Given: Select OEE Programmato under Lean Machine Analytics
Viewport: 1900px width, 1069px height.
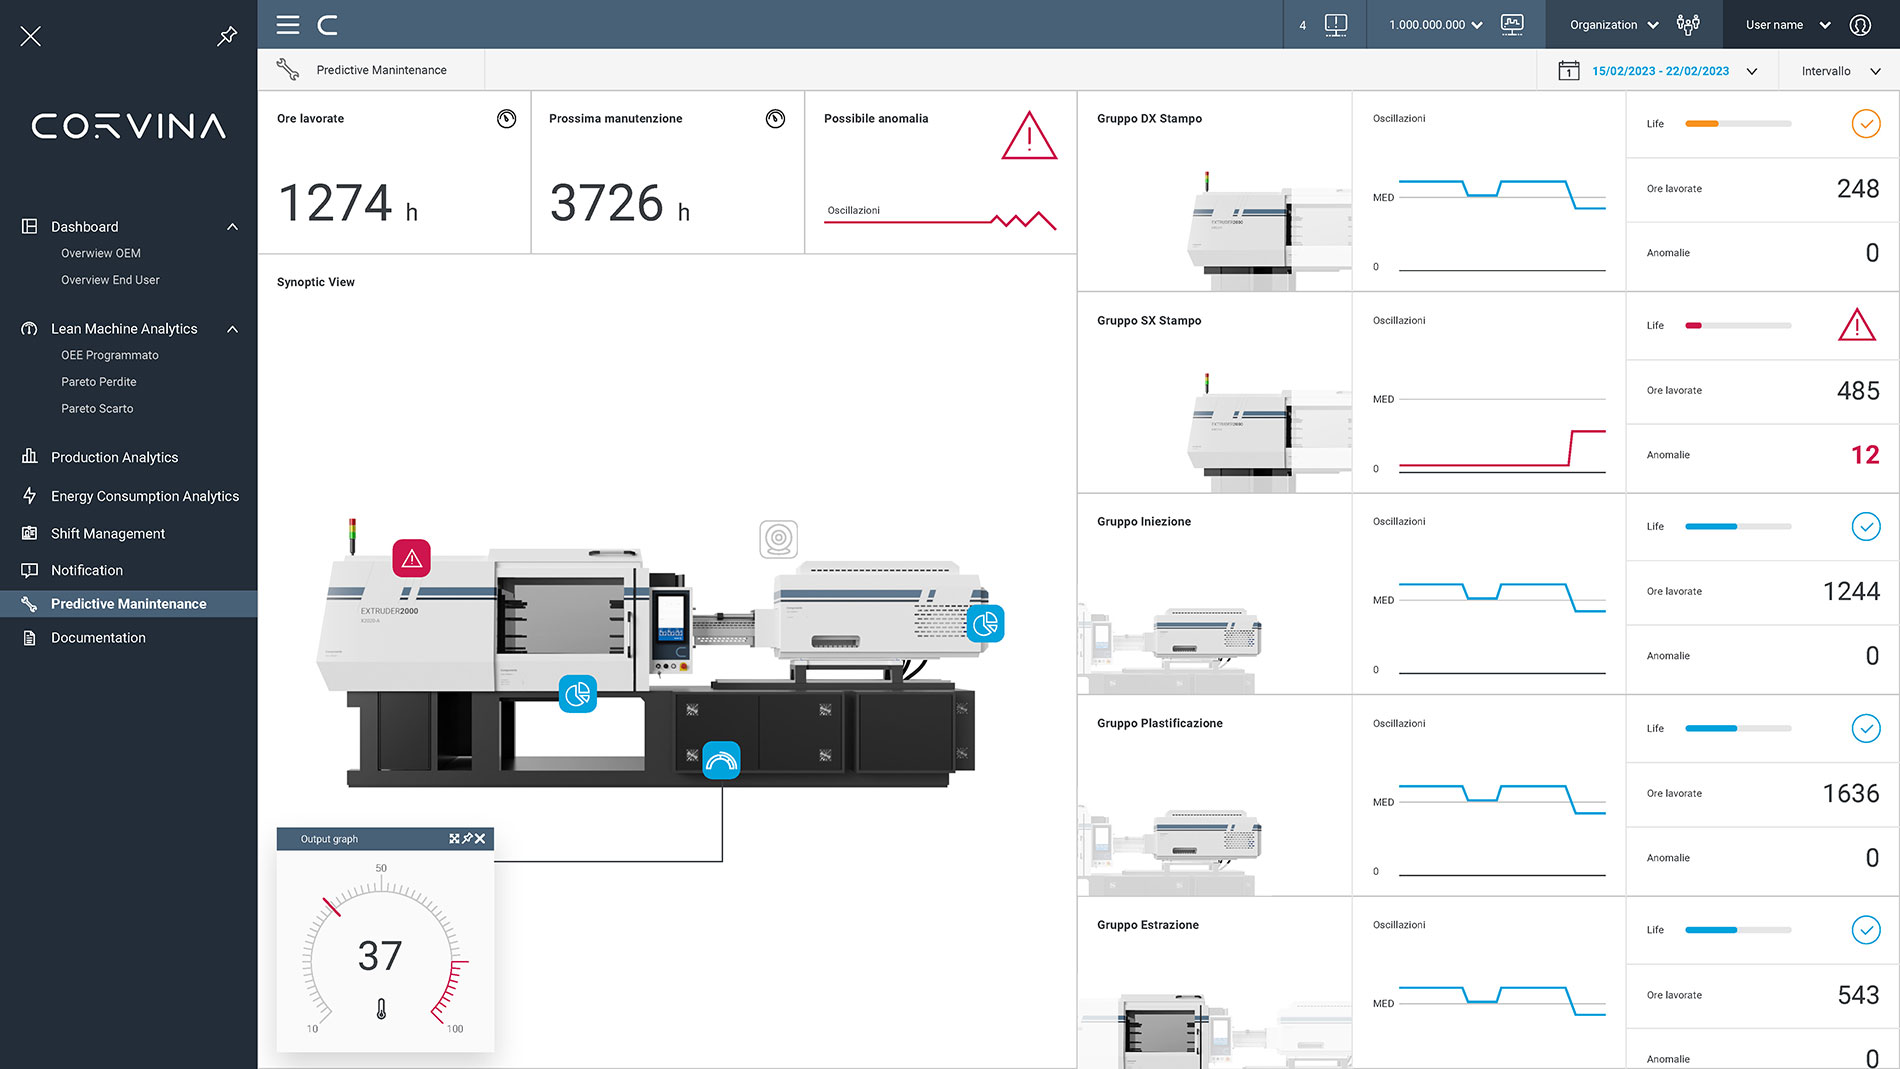Looking at the screenshot, I should pyautogui.click(x=110, y=354).
